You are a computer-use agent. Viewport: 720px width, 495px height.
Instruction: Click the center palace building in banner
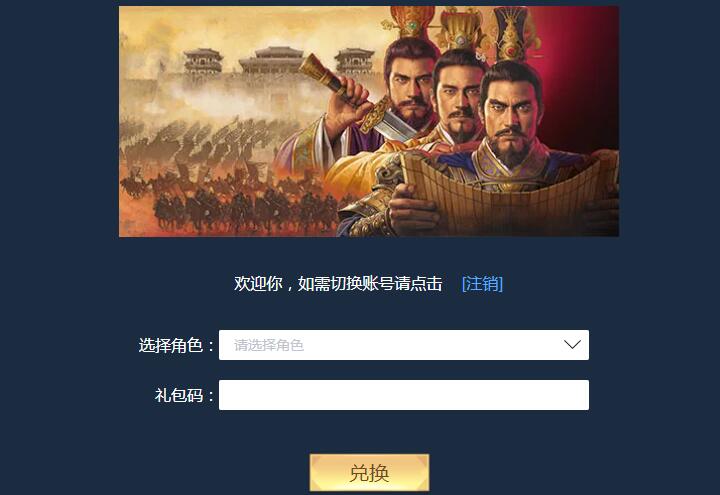tap(271, 59)
